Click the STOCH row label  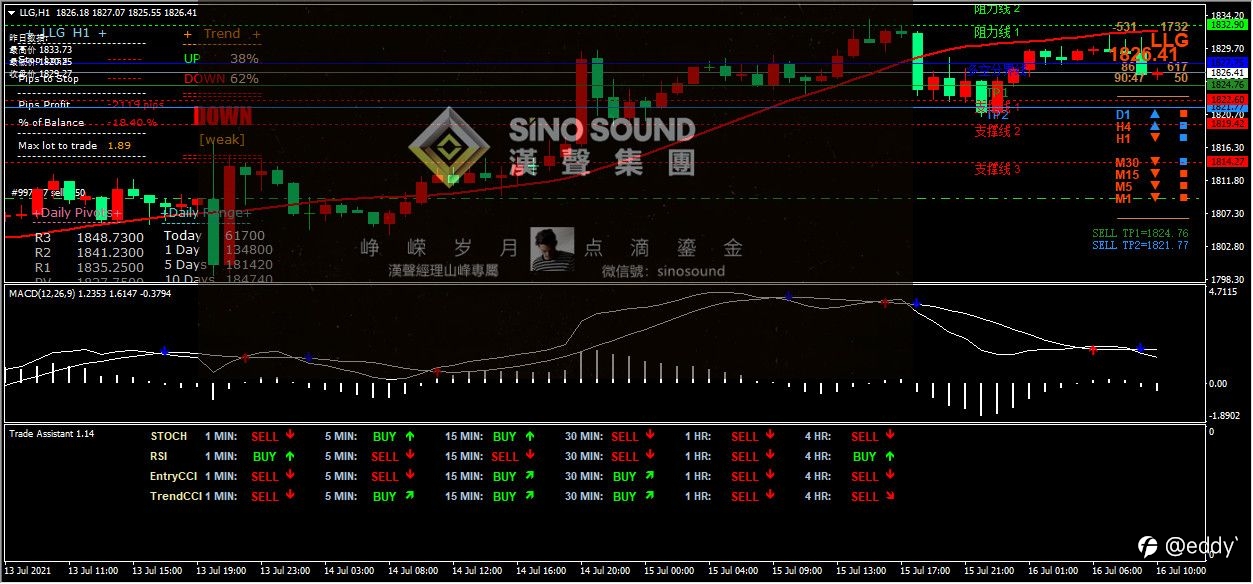pyautogui.click(x=168, y=436)
